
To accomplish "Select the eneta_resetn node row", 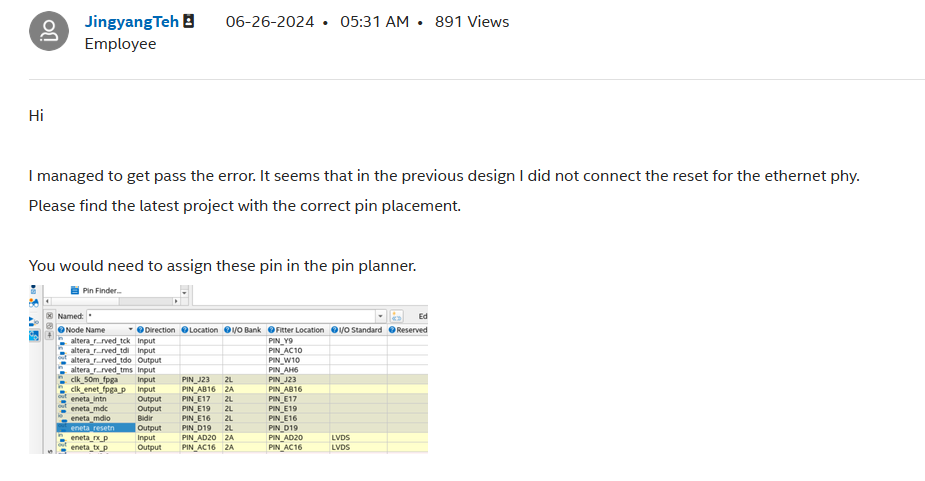I will [94, 427].
